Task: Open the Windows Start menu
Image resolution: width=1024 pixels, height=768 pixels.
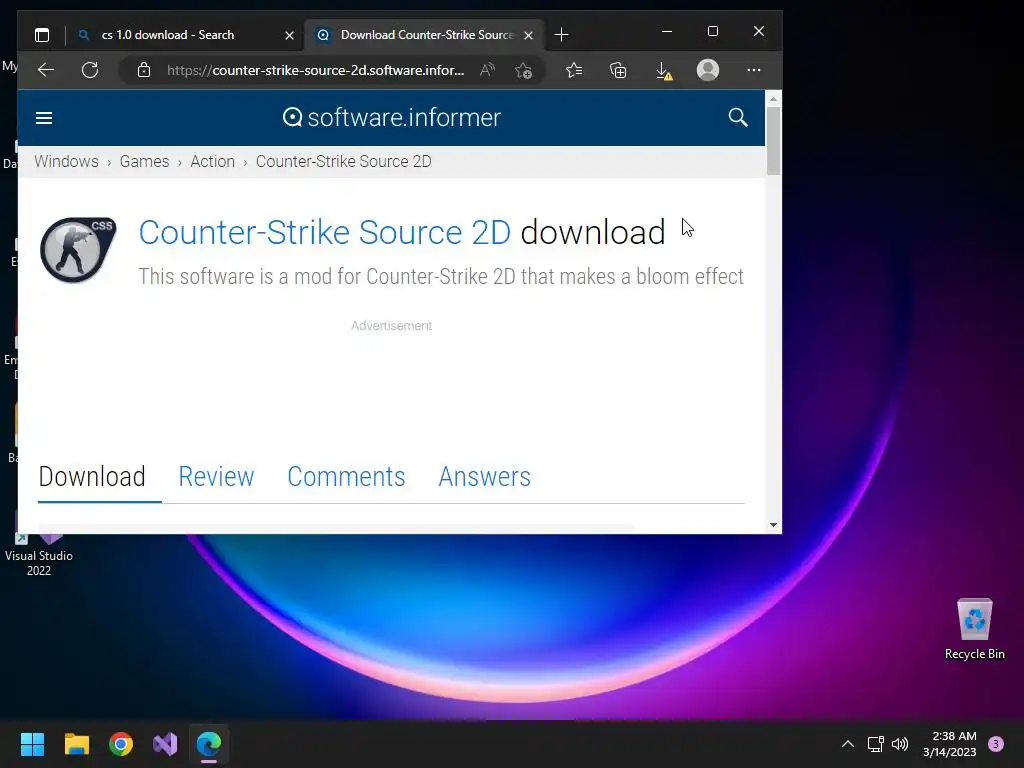Action: (x=32, y=744)
